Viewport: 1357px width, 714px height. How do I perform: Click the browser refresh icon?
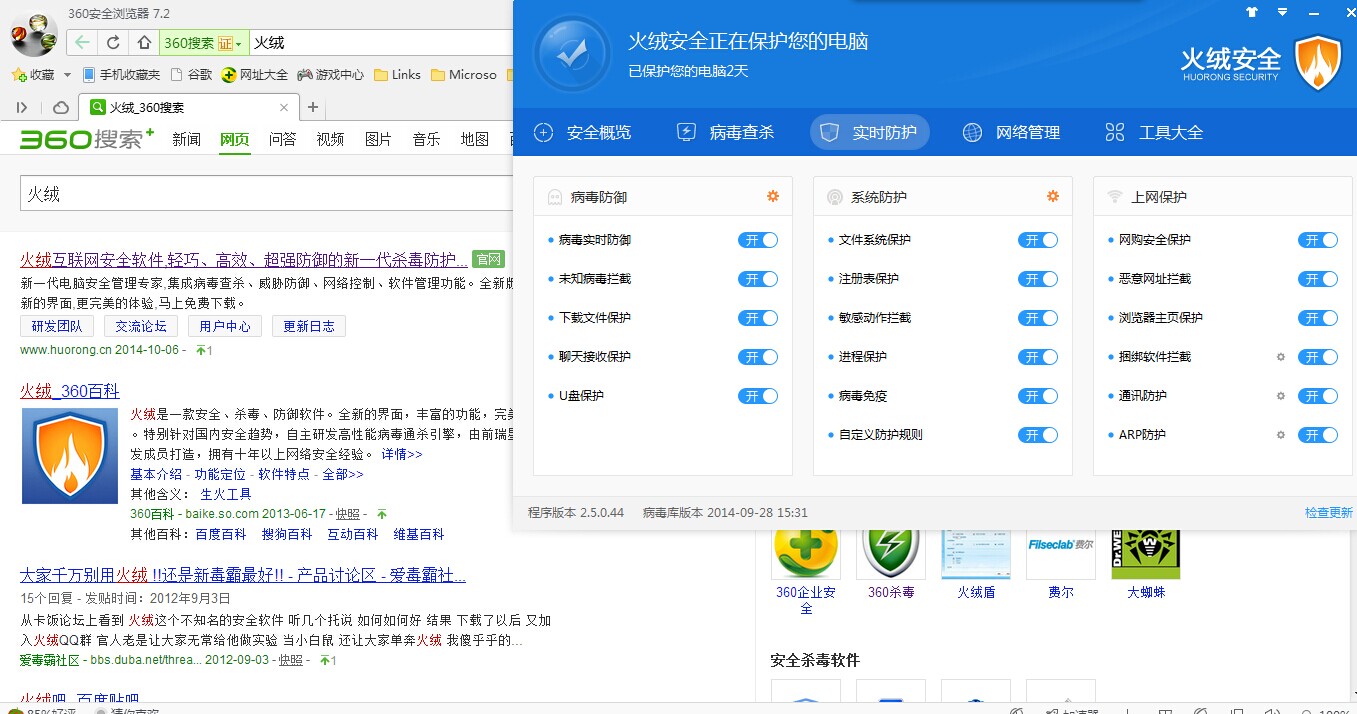[x=113, y=43]
